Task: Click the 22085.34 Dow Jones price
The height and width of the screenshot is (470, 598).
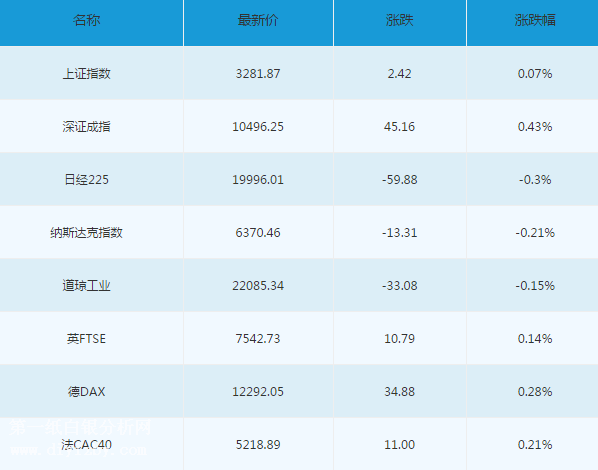Action: (x=258, y=285)
